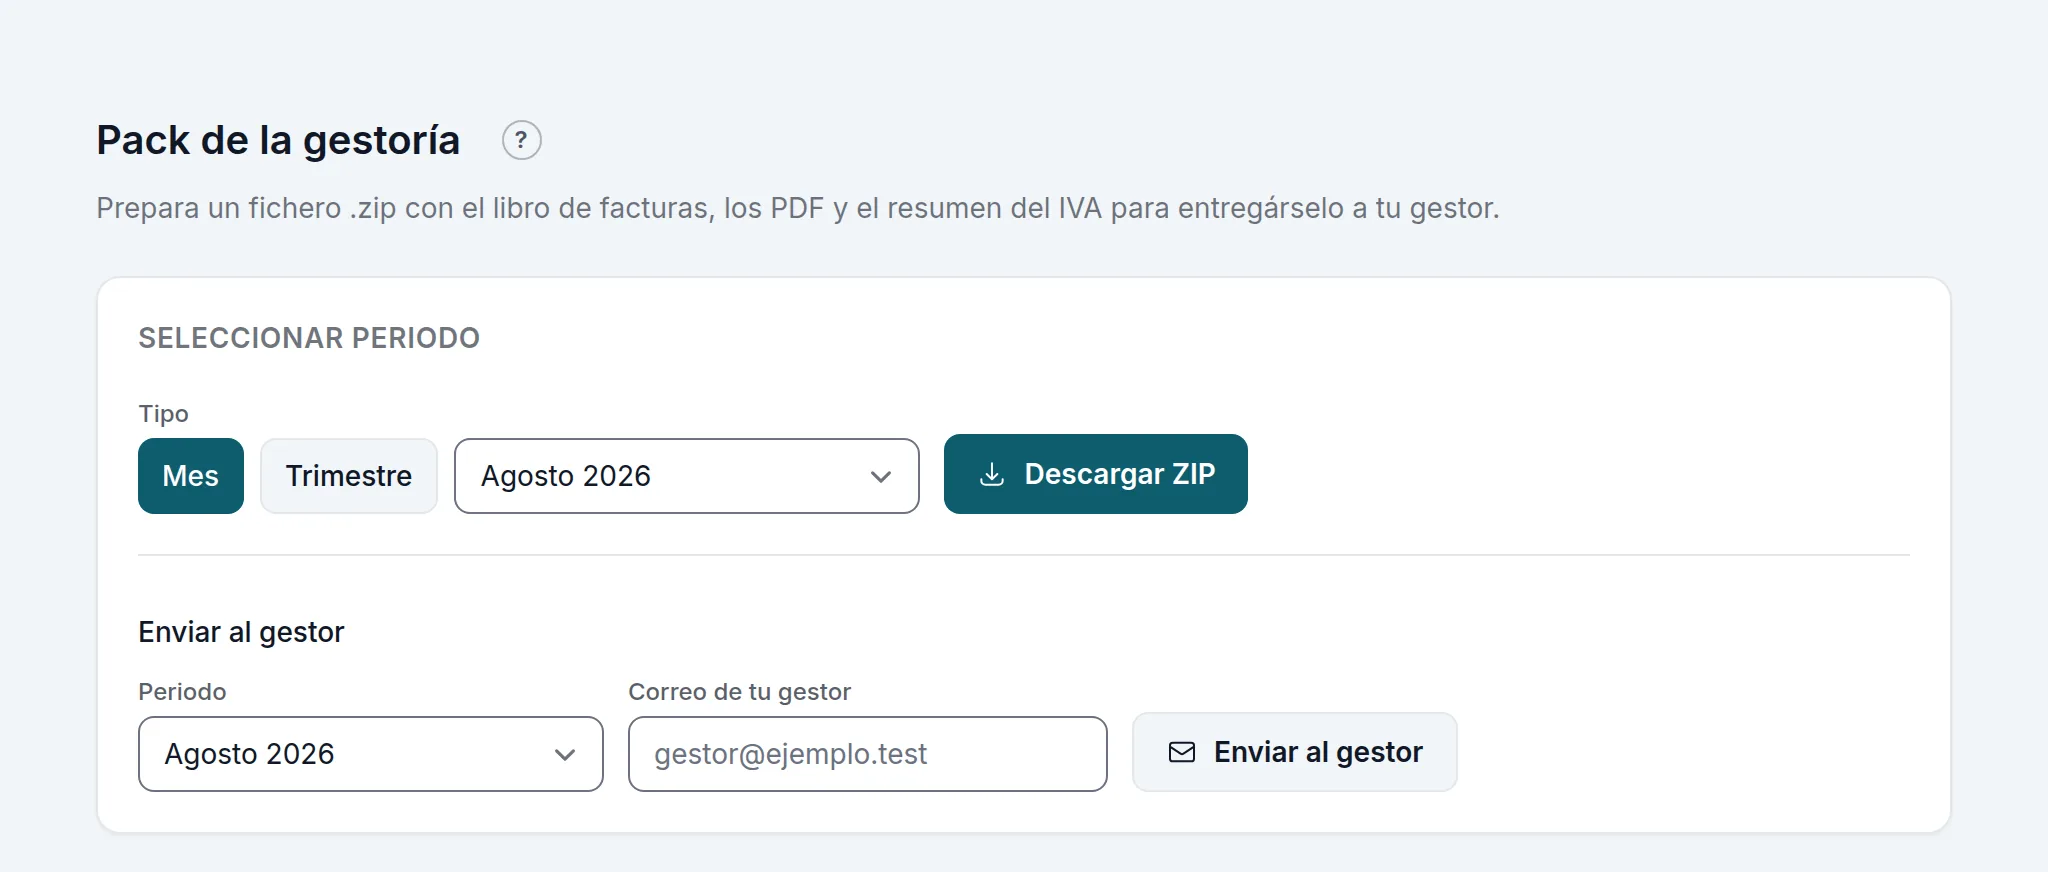Click the Pack de la gestoría heading
The width and height of the screenshot is (2048, 872).
pos(278,140)
